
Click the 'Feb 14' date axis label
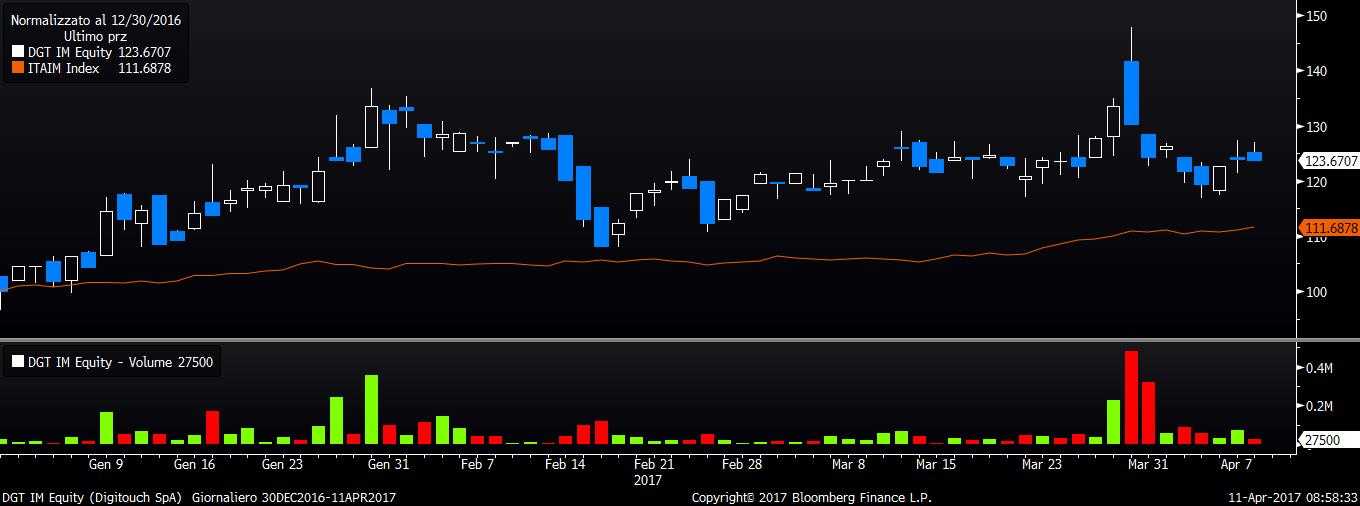tap(565, 465)
